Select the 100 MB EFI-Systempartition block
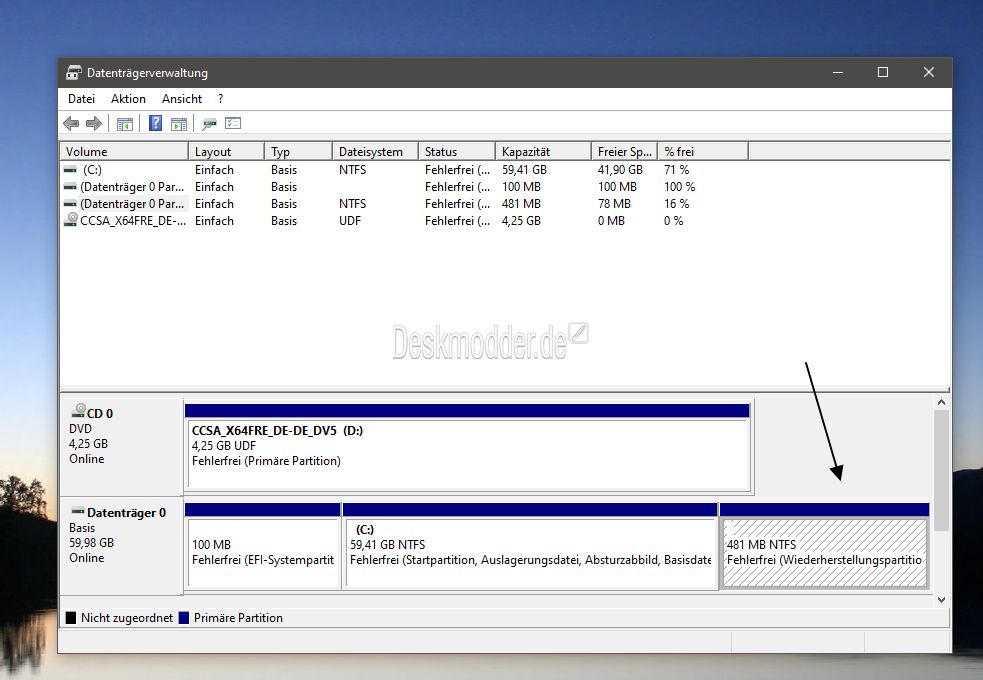Viewport: 983px width, 680px height. [x=263, y=546]
